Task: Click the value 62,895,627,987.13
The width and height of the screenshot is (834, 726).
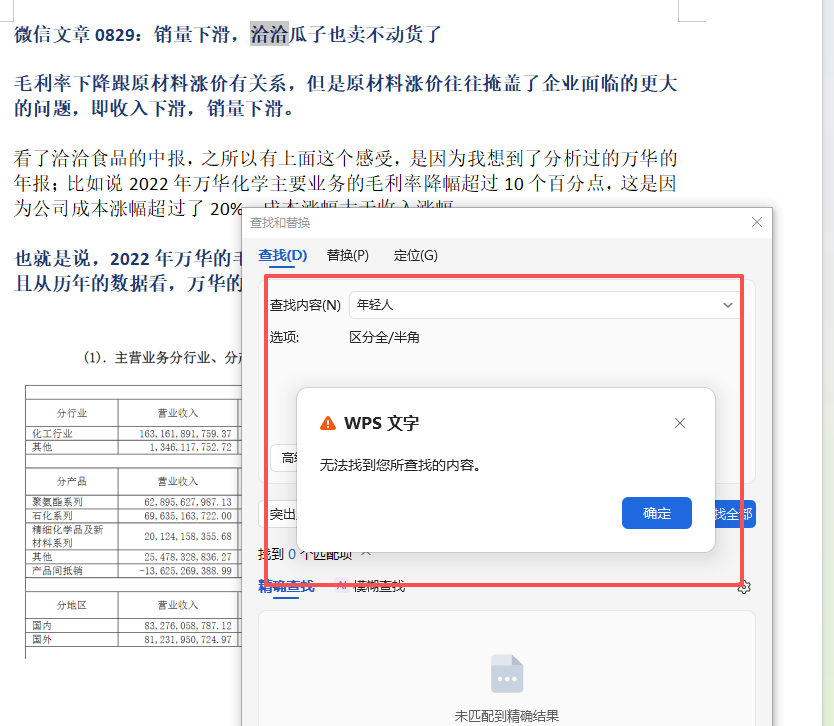Action: [x=188, y=502]
